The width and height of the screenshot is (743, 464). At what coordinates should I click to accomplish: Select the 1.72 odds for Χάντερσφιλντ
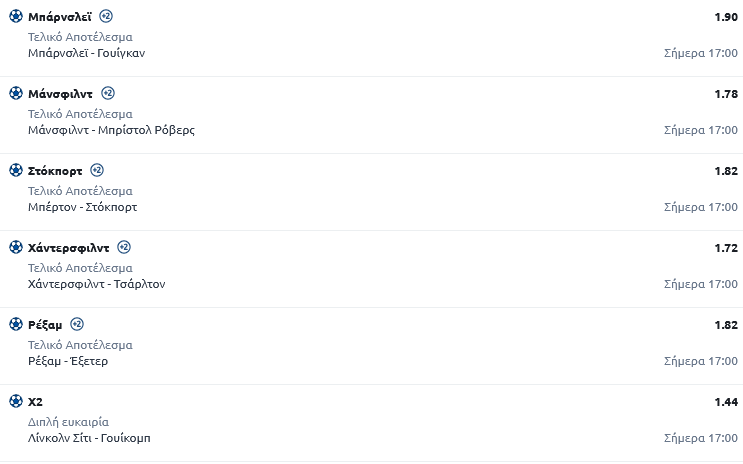tap(724, 248)
